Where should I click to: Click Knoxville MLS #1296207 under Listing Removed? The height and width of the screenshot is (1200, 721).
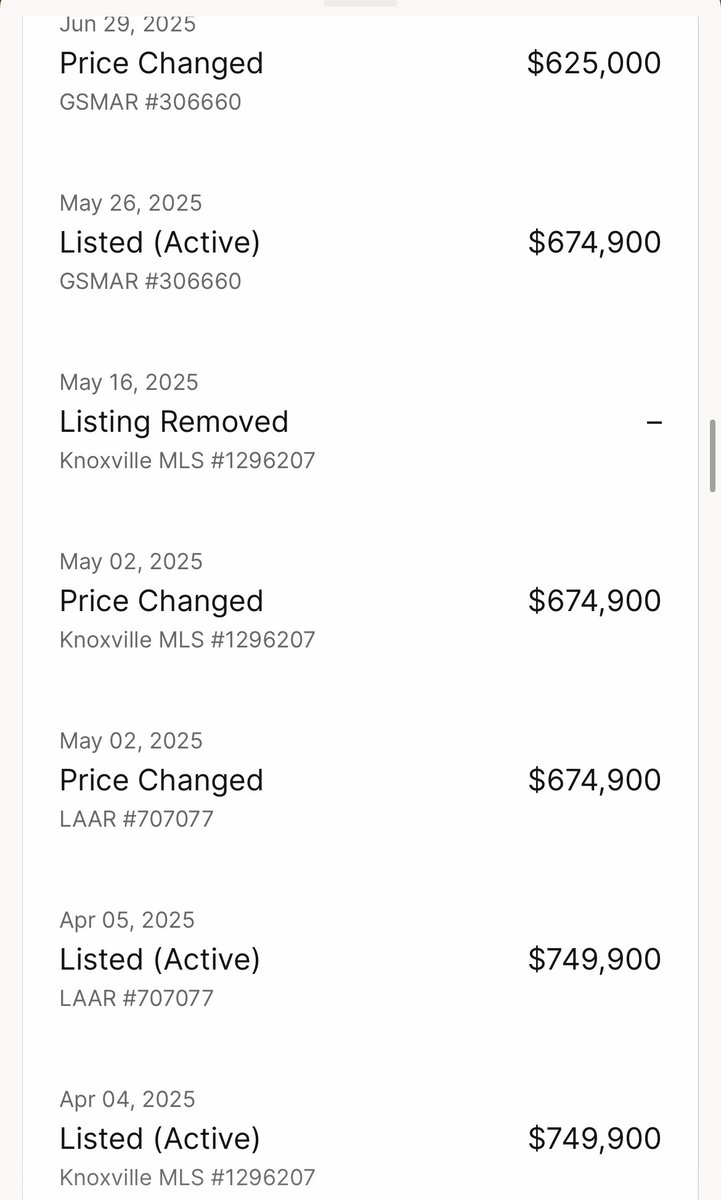click(187, 460)
